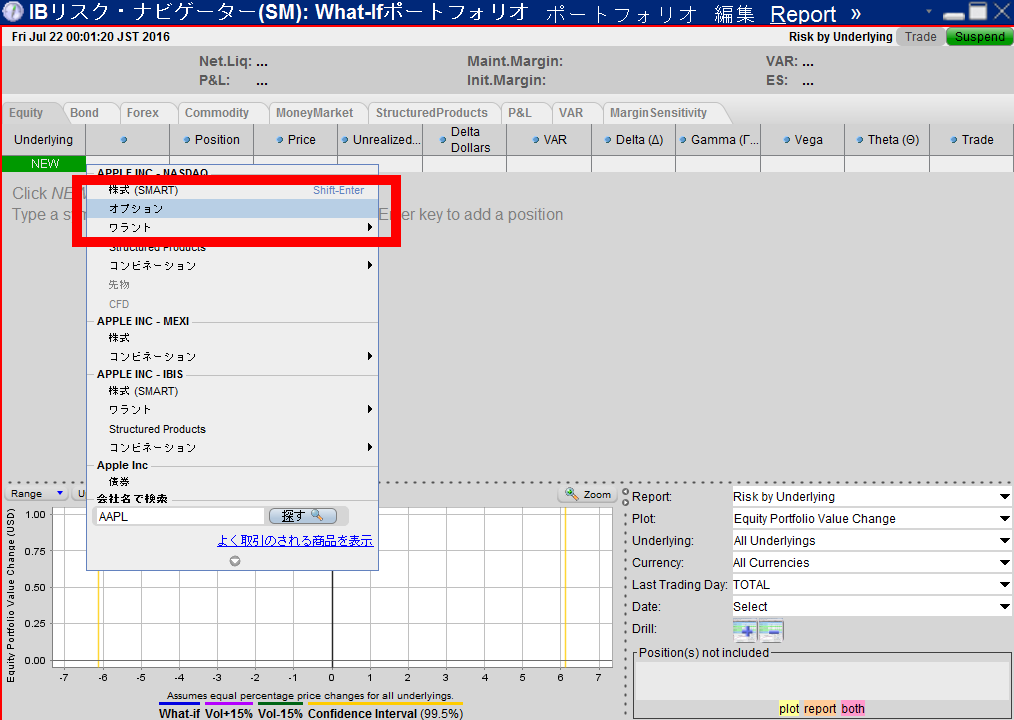Click the orange report legend chip
Viewport: 1014px width, 720px height.
(820, 708)
